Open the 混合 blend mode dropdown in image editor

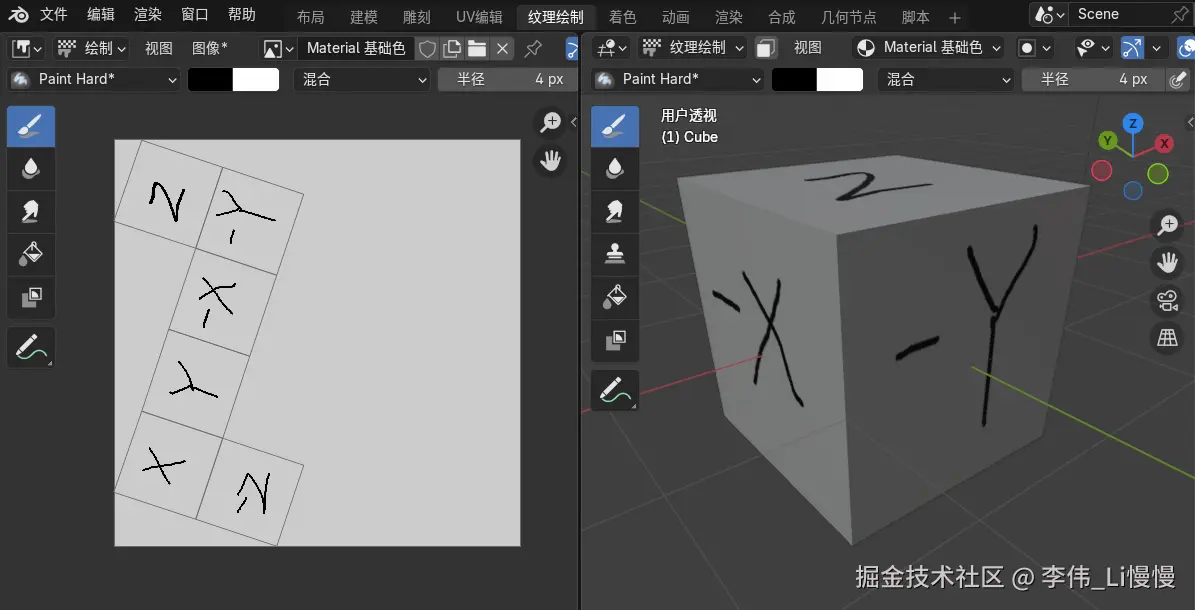[361, 79]
